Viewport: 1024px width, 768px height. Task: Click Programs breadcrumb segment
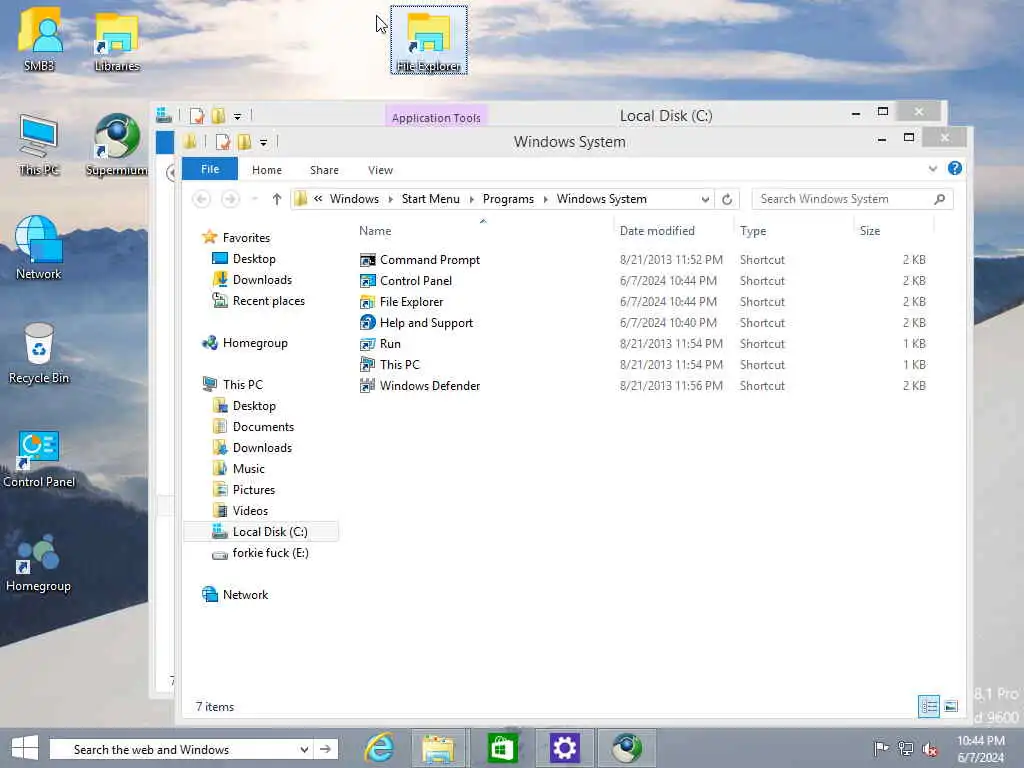[508, 199]
